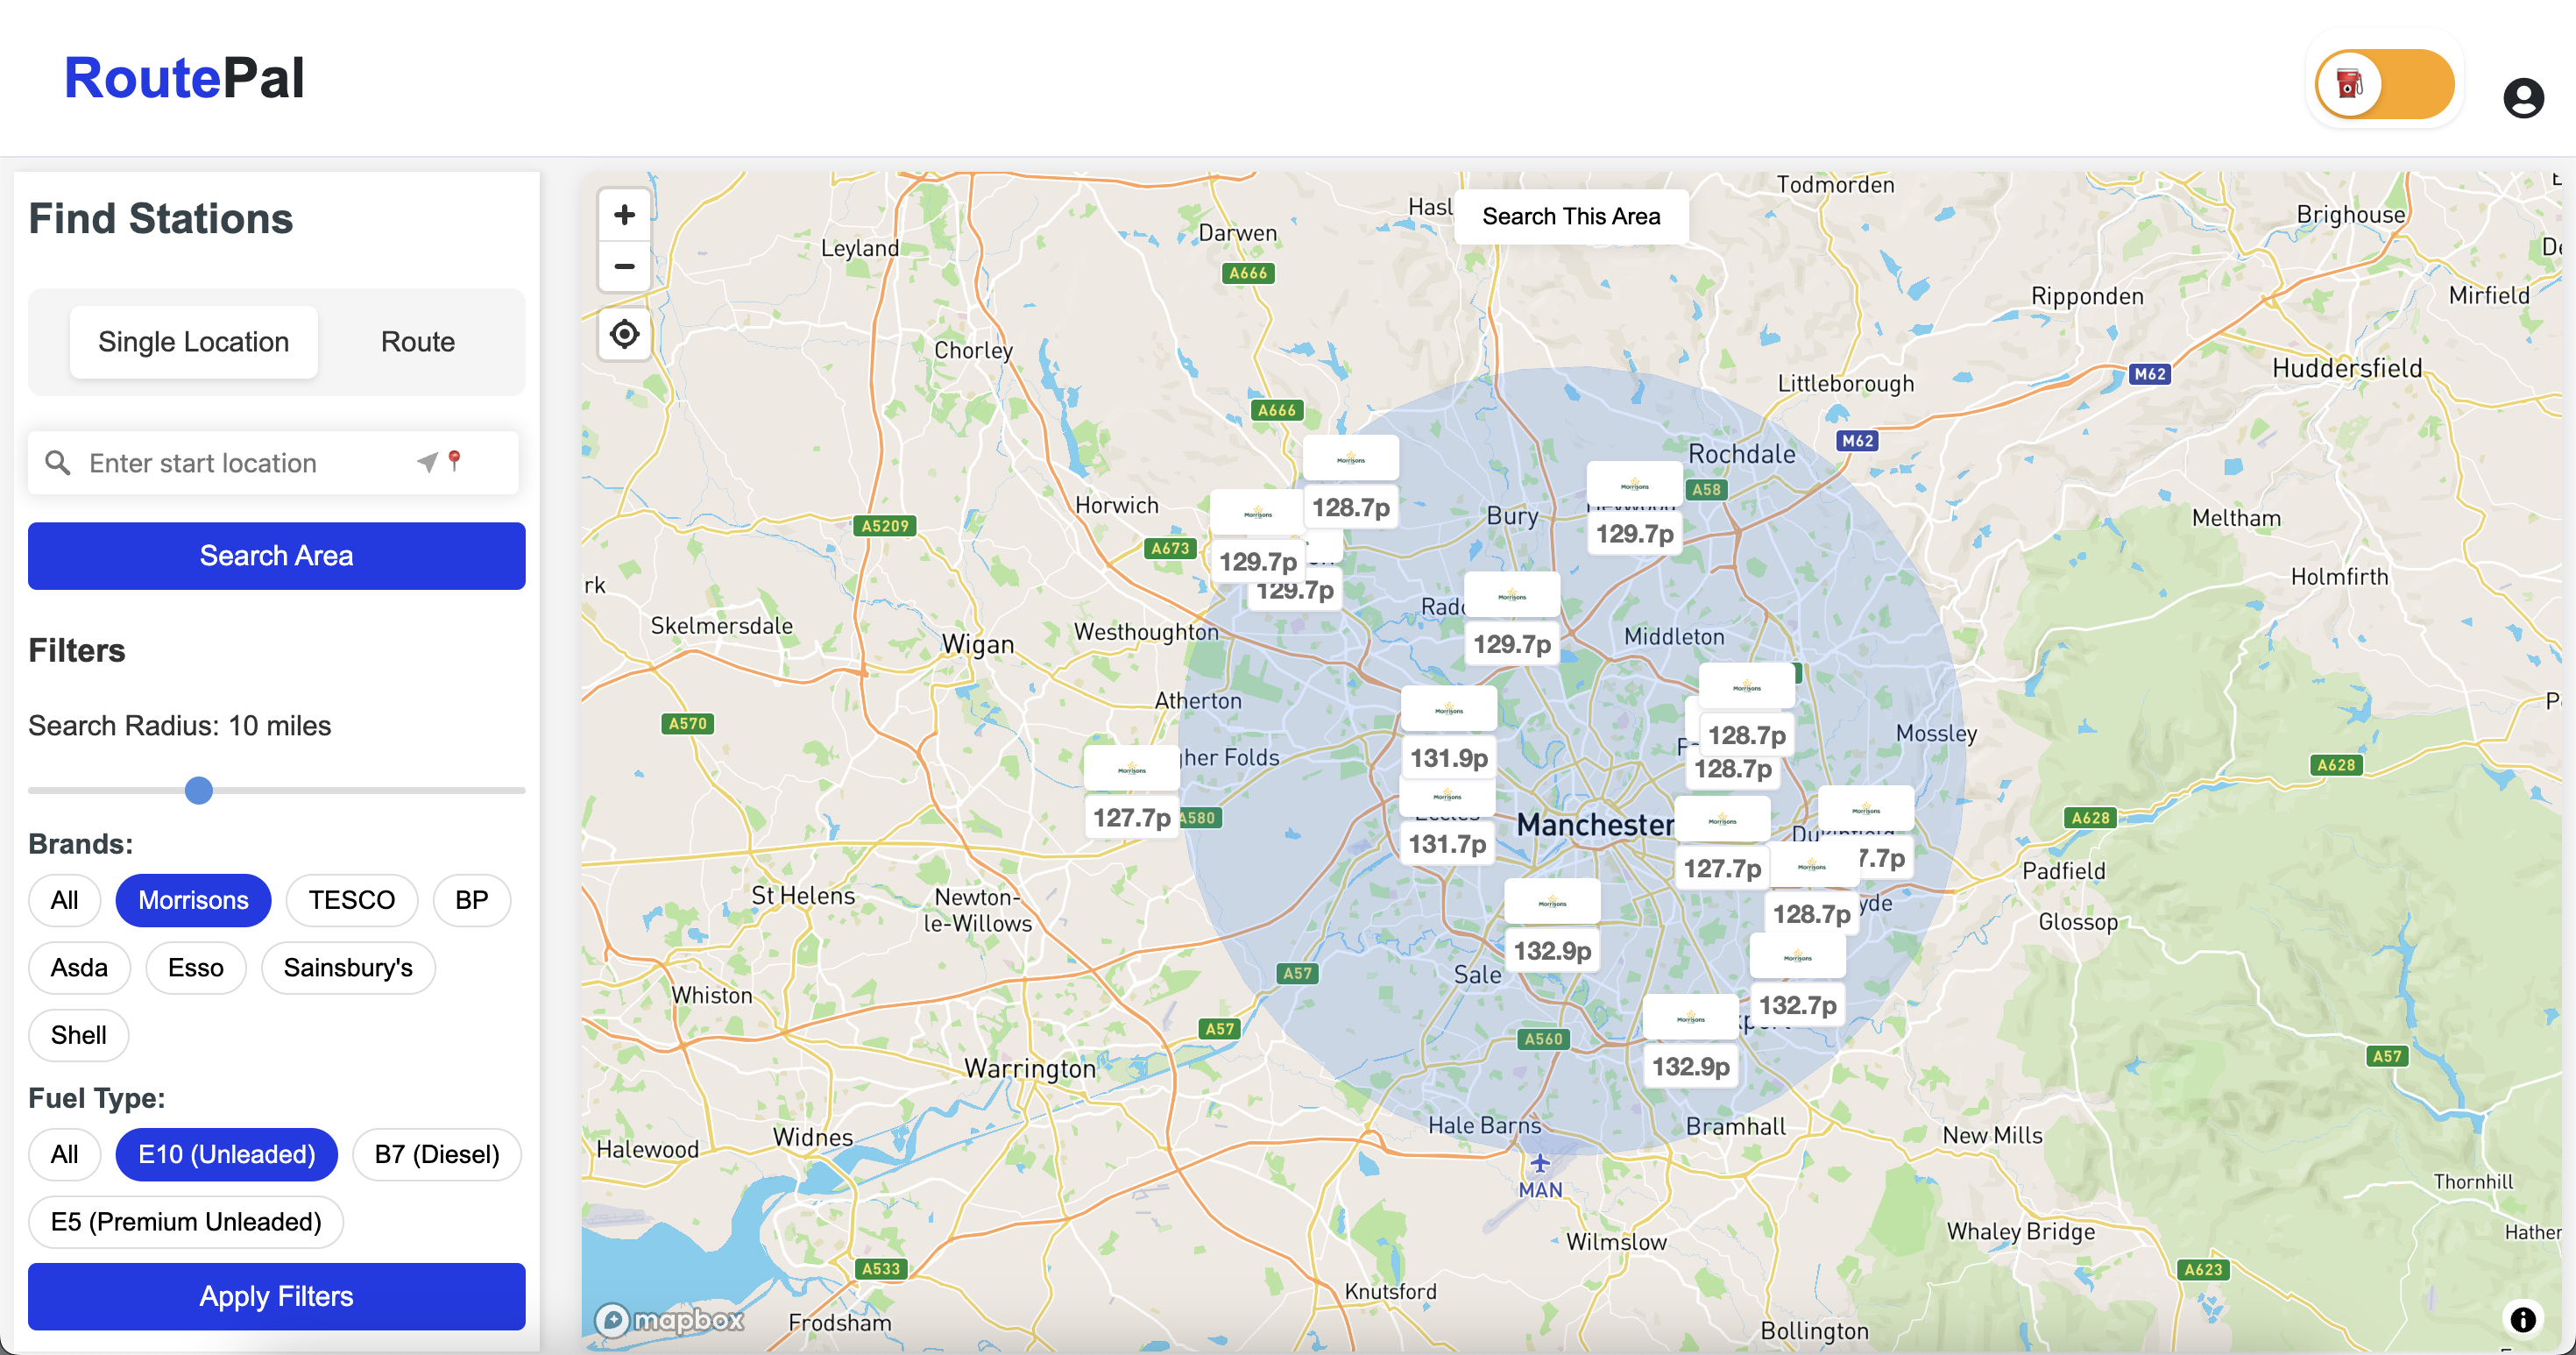Select the All brands filter chip
Viewport: 2576px width, 1355px height.
(x=65, y=900)
